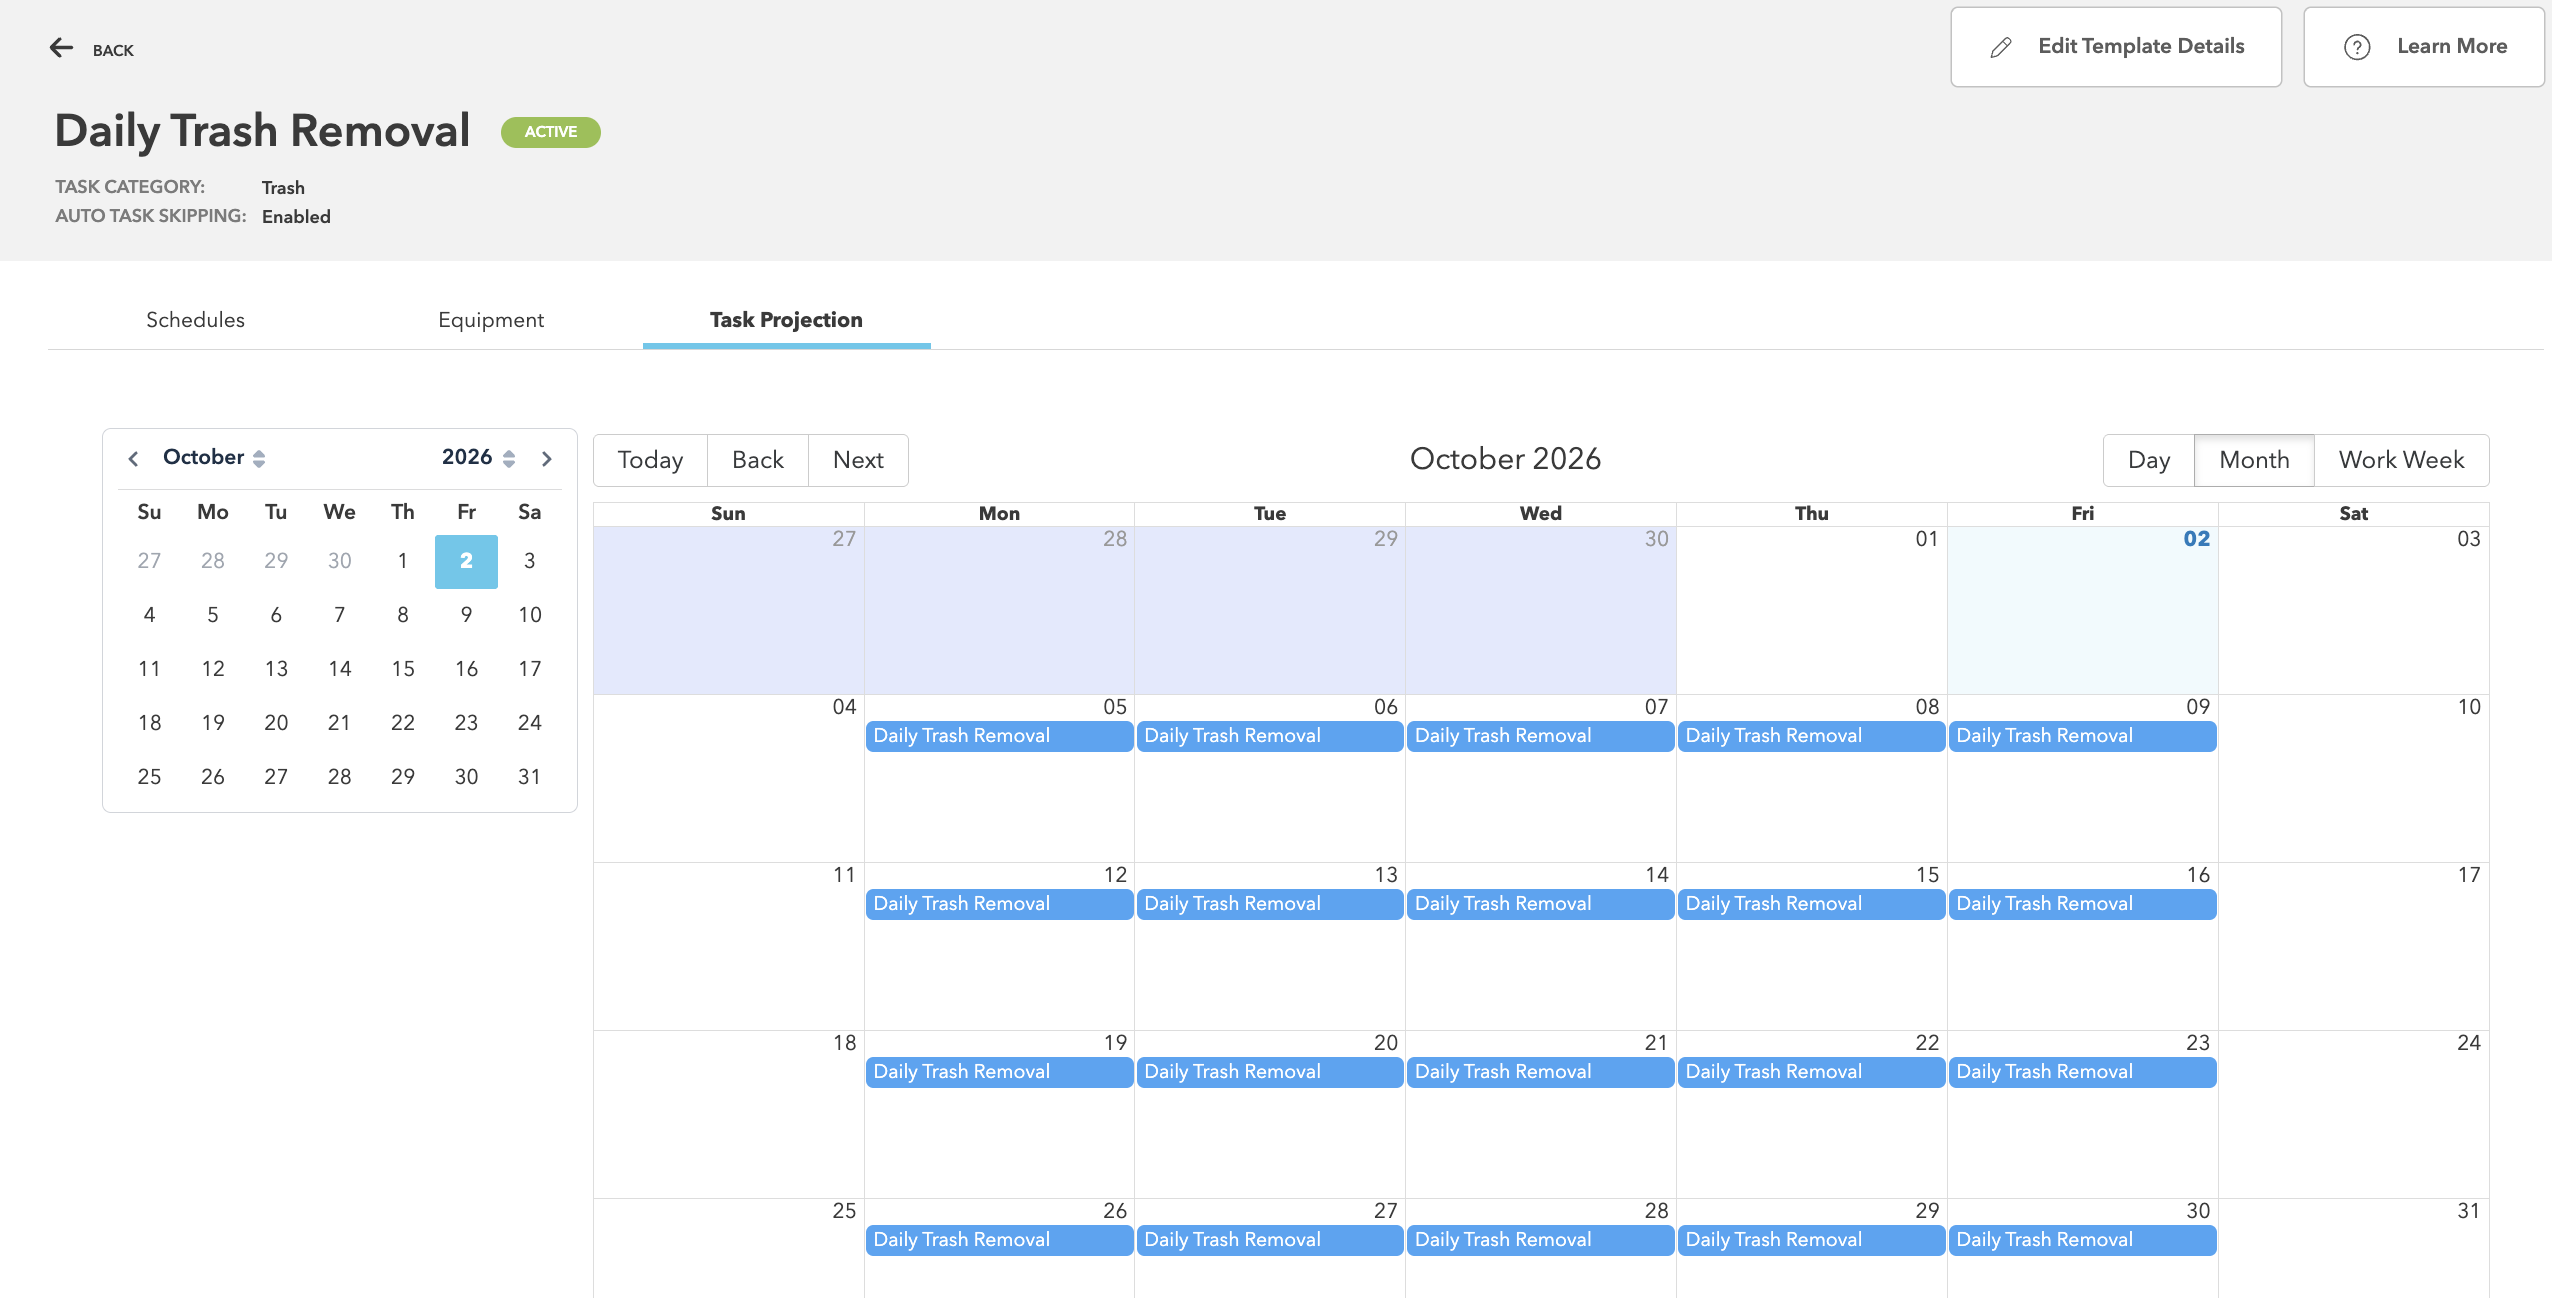Switch to the Schedules tab
The height and width of the screenshot is (1298, 2552).
pos(195,320)
